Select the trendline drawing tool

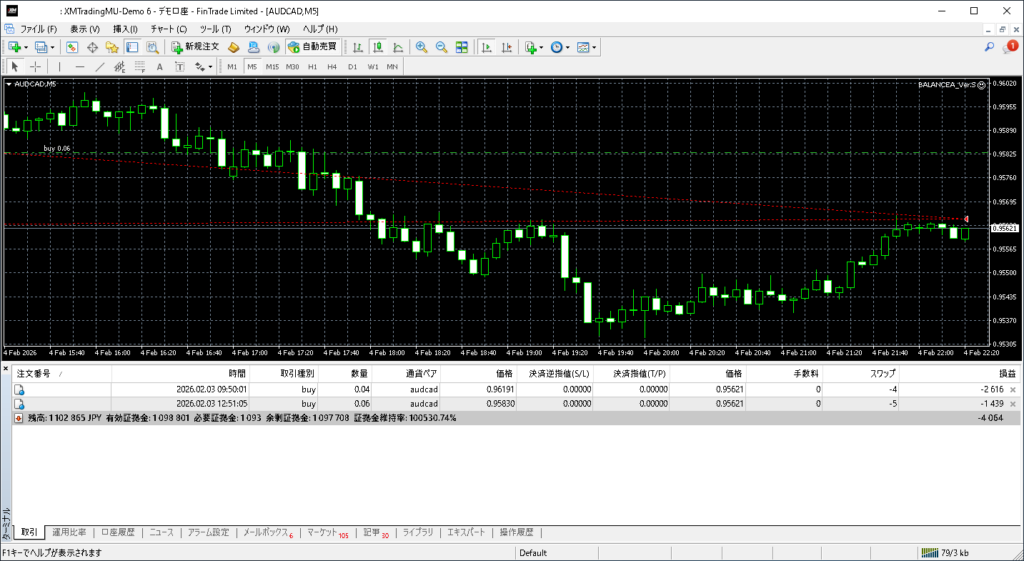100,66
